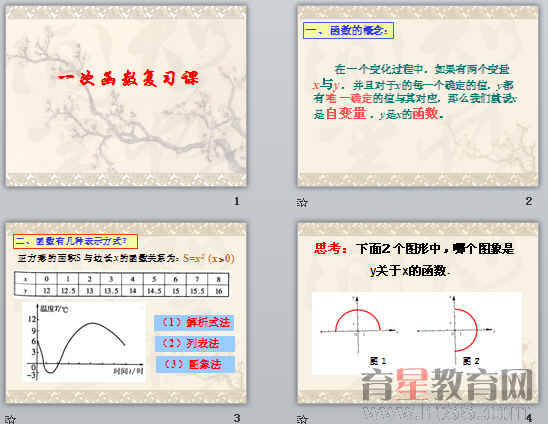Select slide 2 thumbnail about 函数的概念

pyautogui.click(x=418, y=96)
